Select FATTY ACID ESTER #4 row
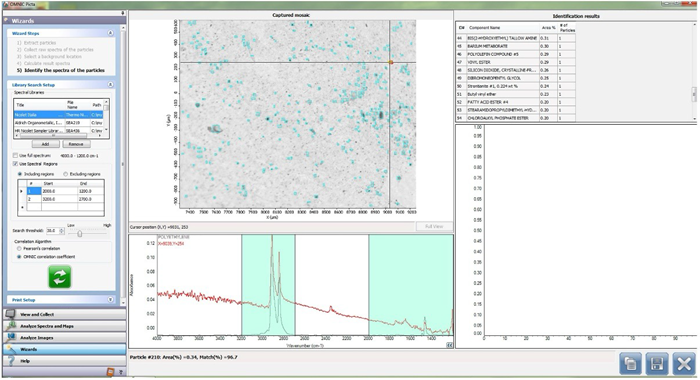The width and height of the screenshot is (700, 380). coord(516,102)
